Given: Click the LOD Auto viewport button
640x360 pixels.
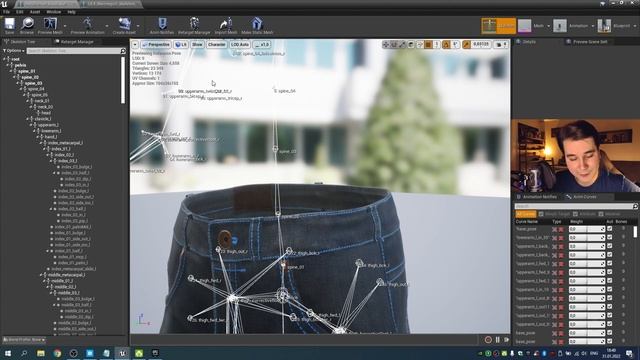Looking at the screenshot, I should [x=240, y=44].
